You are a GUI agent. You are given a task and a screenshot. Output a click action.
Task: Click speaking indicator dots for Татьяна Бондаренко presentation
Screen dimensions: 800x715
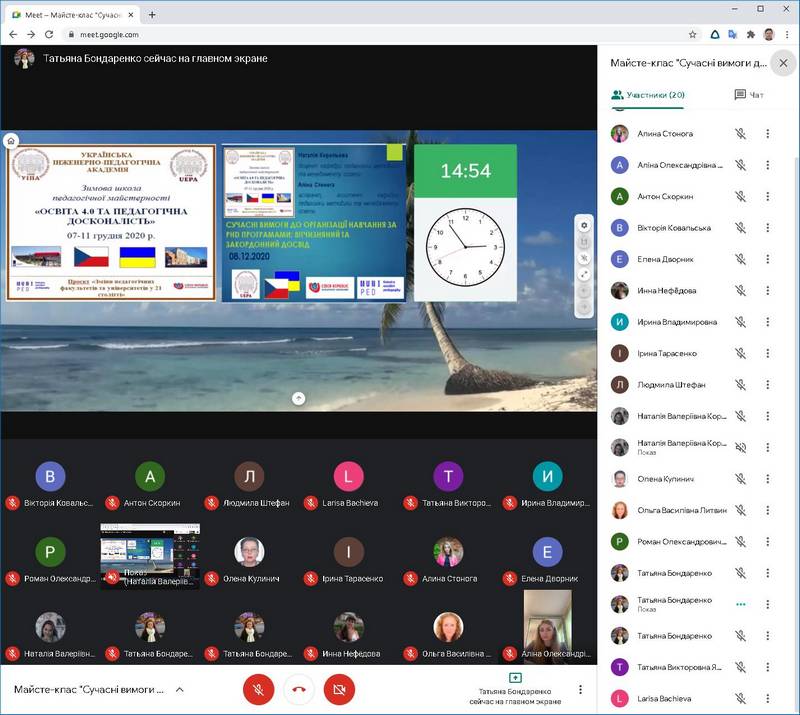(x=740, y=604)
